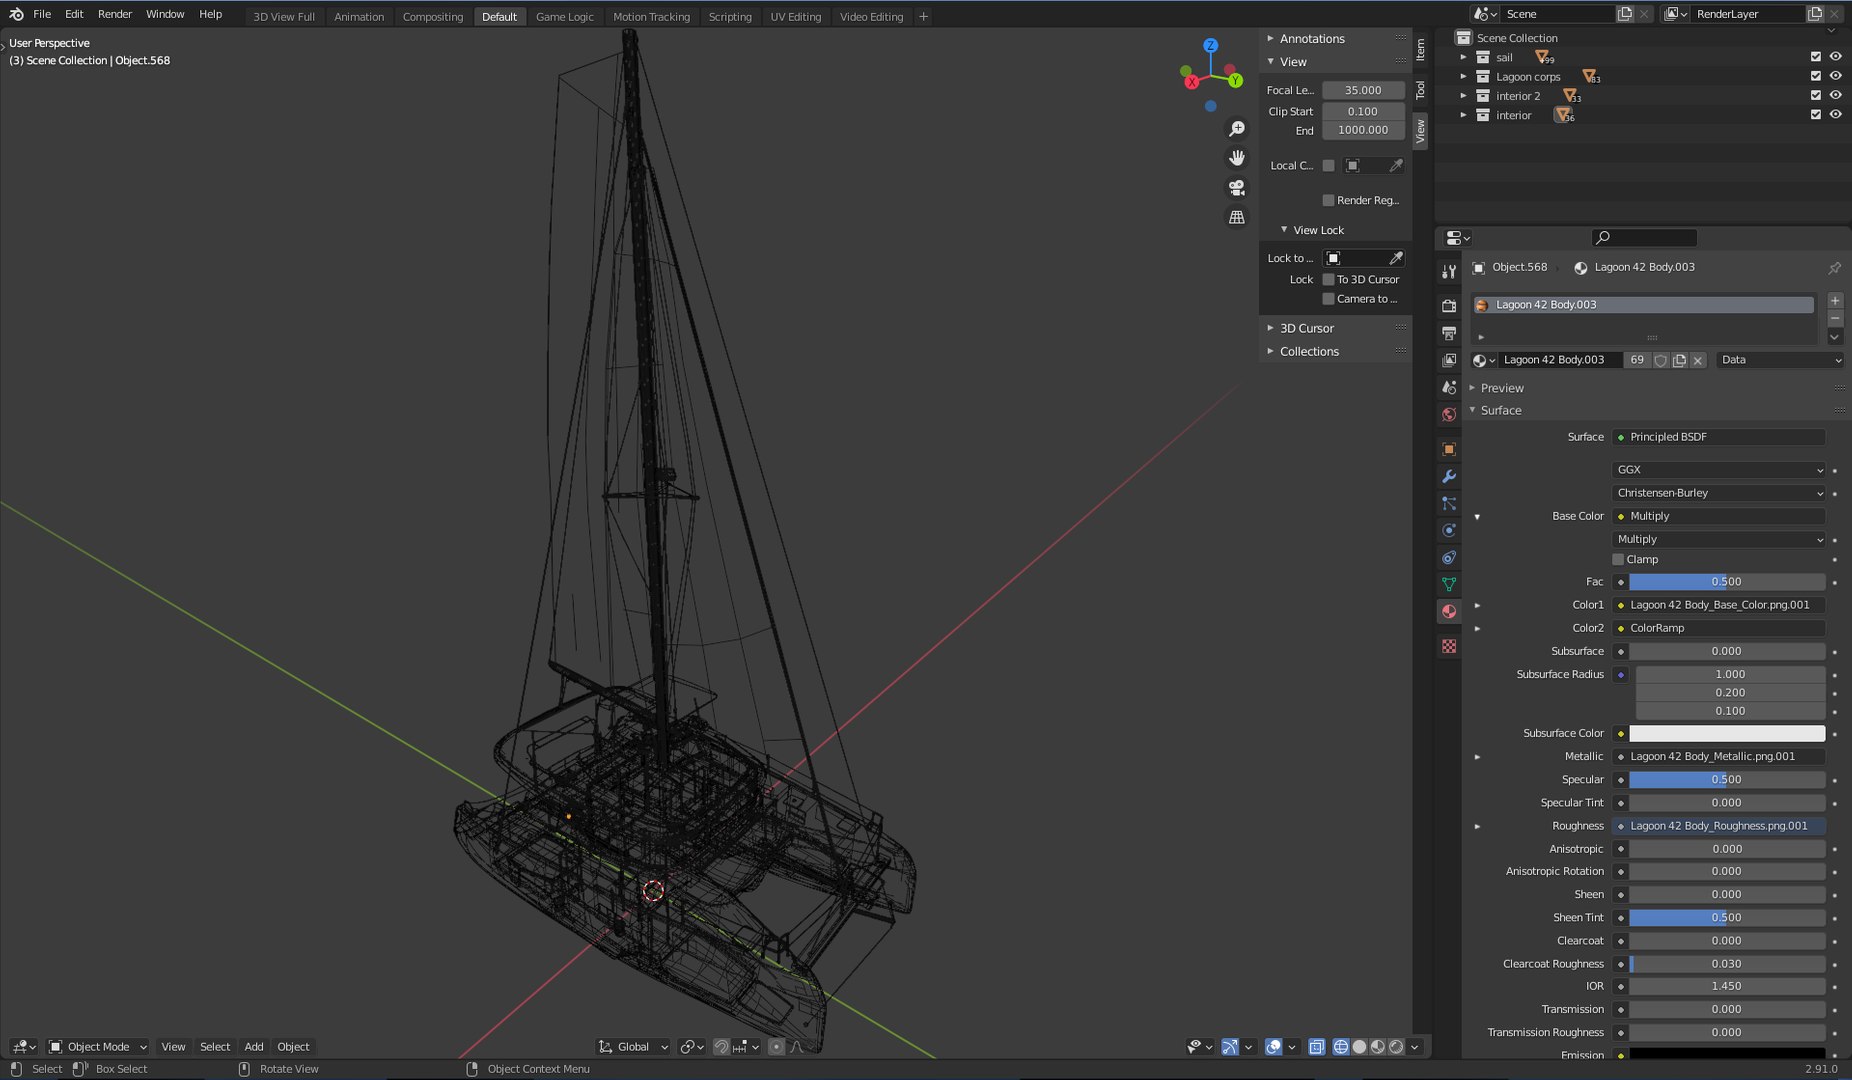The height and width of the screenshot is (1080, 1852).
Task: Open the Texture properties checker icon
Action: coord(1449,647)
